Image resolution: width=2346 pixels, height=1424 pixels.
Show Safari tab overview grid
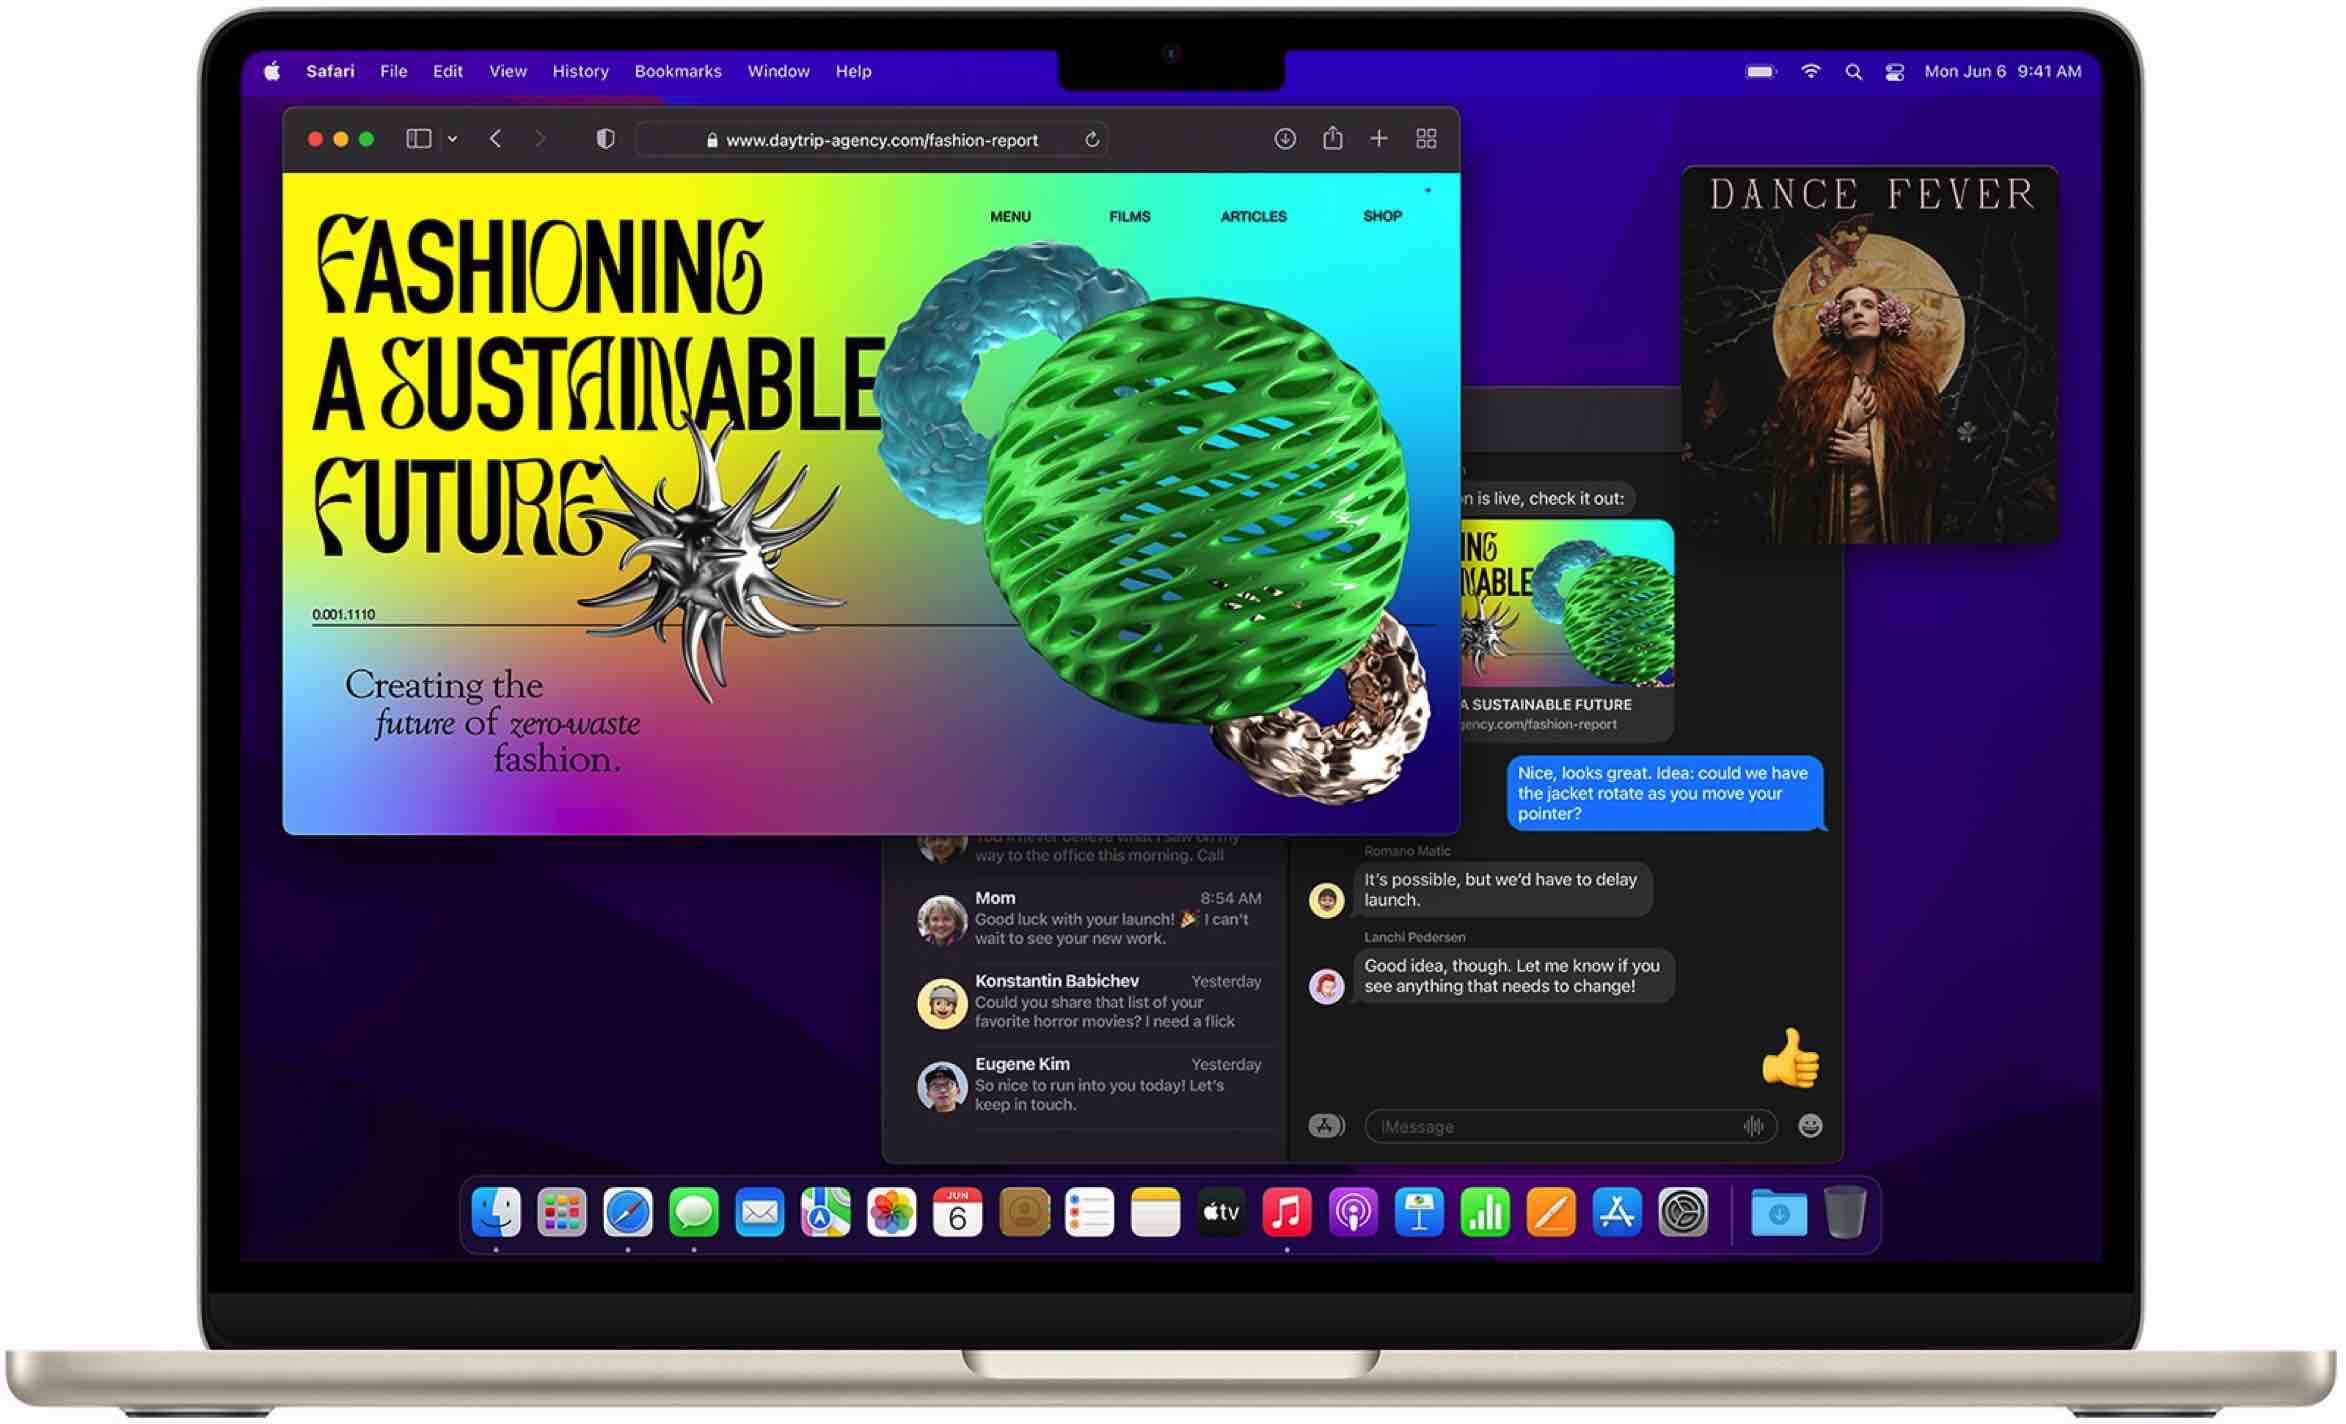click(x=1428, y=139)
